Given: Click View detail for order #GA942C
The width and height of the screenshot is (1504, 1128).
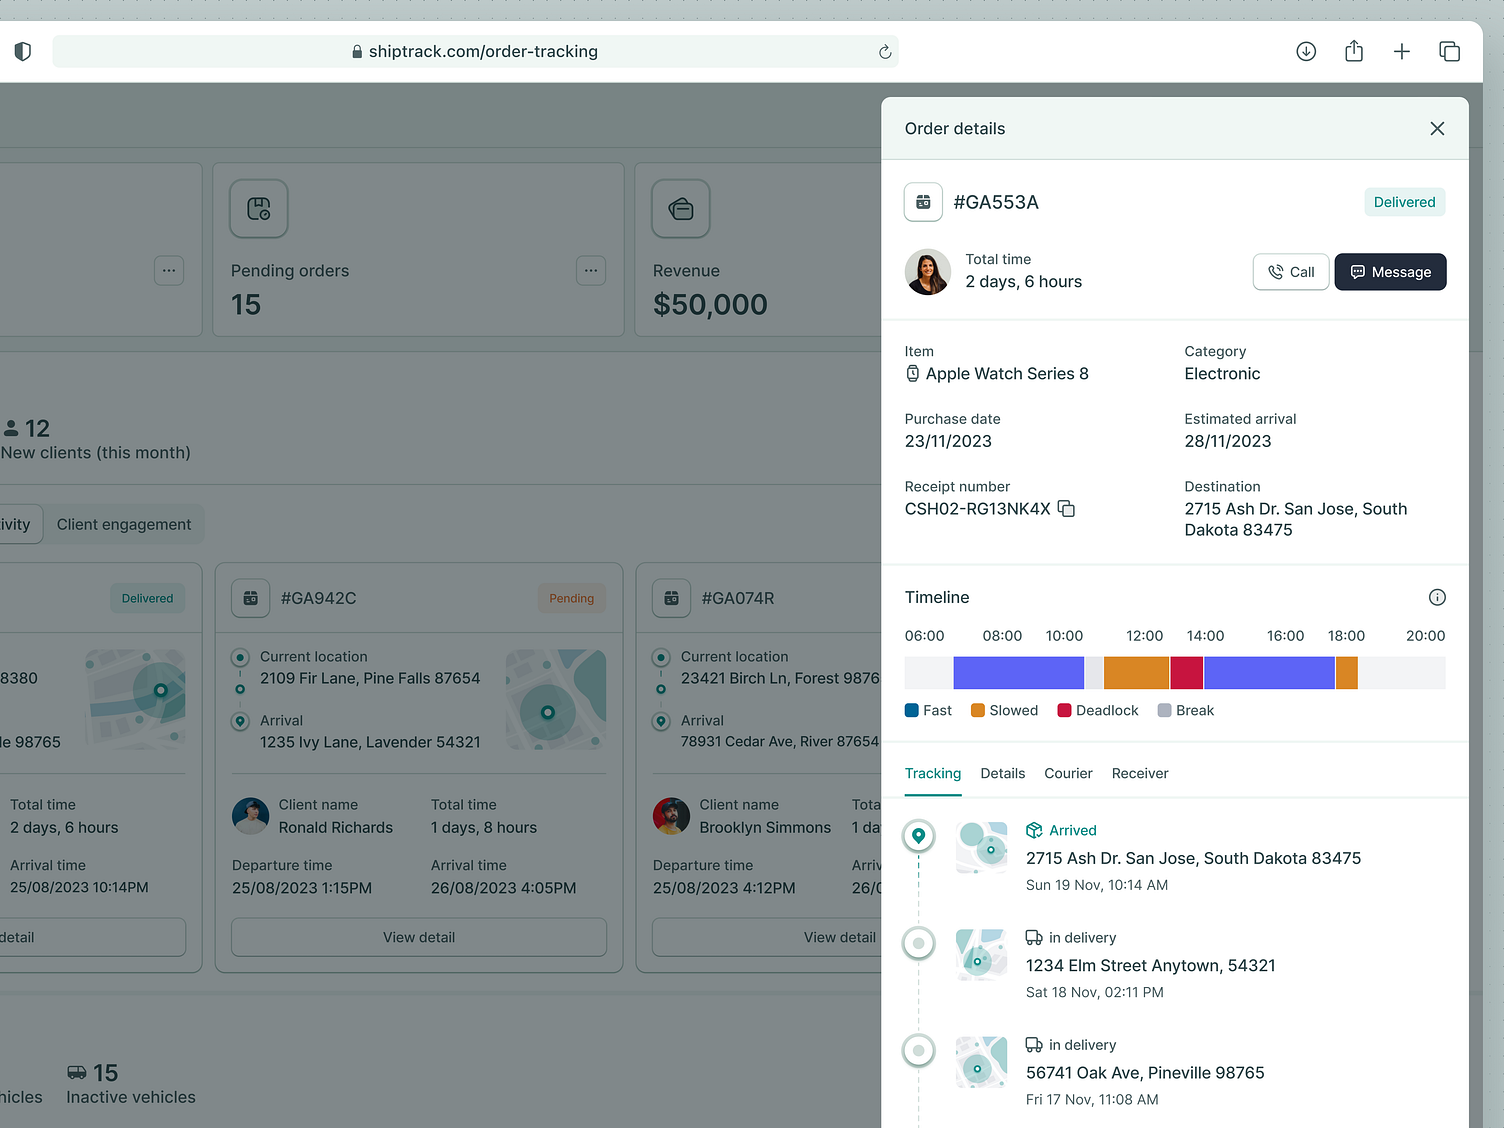Looking at the screenshot, I should click(418, 937).
